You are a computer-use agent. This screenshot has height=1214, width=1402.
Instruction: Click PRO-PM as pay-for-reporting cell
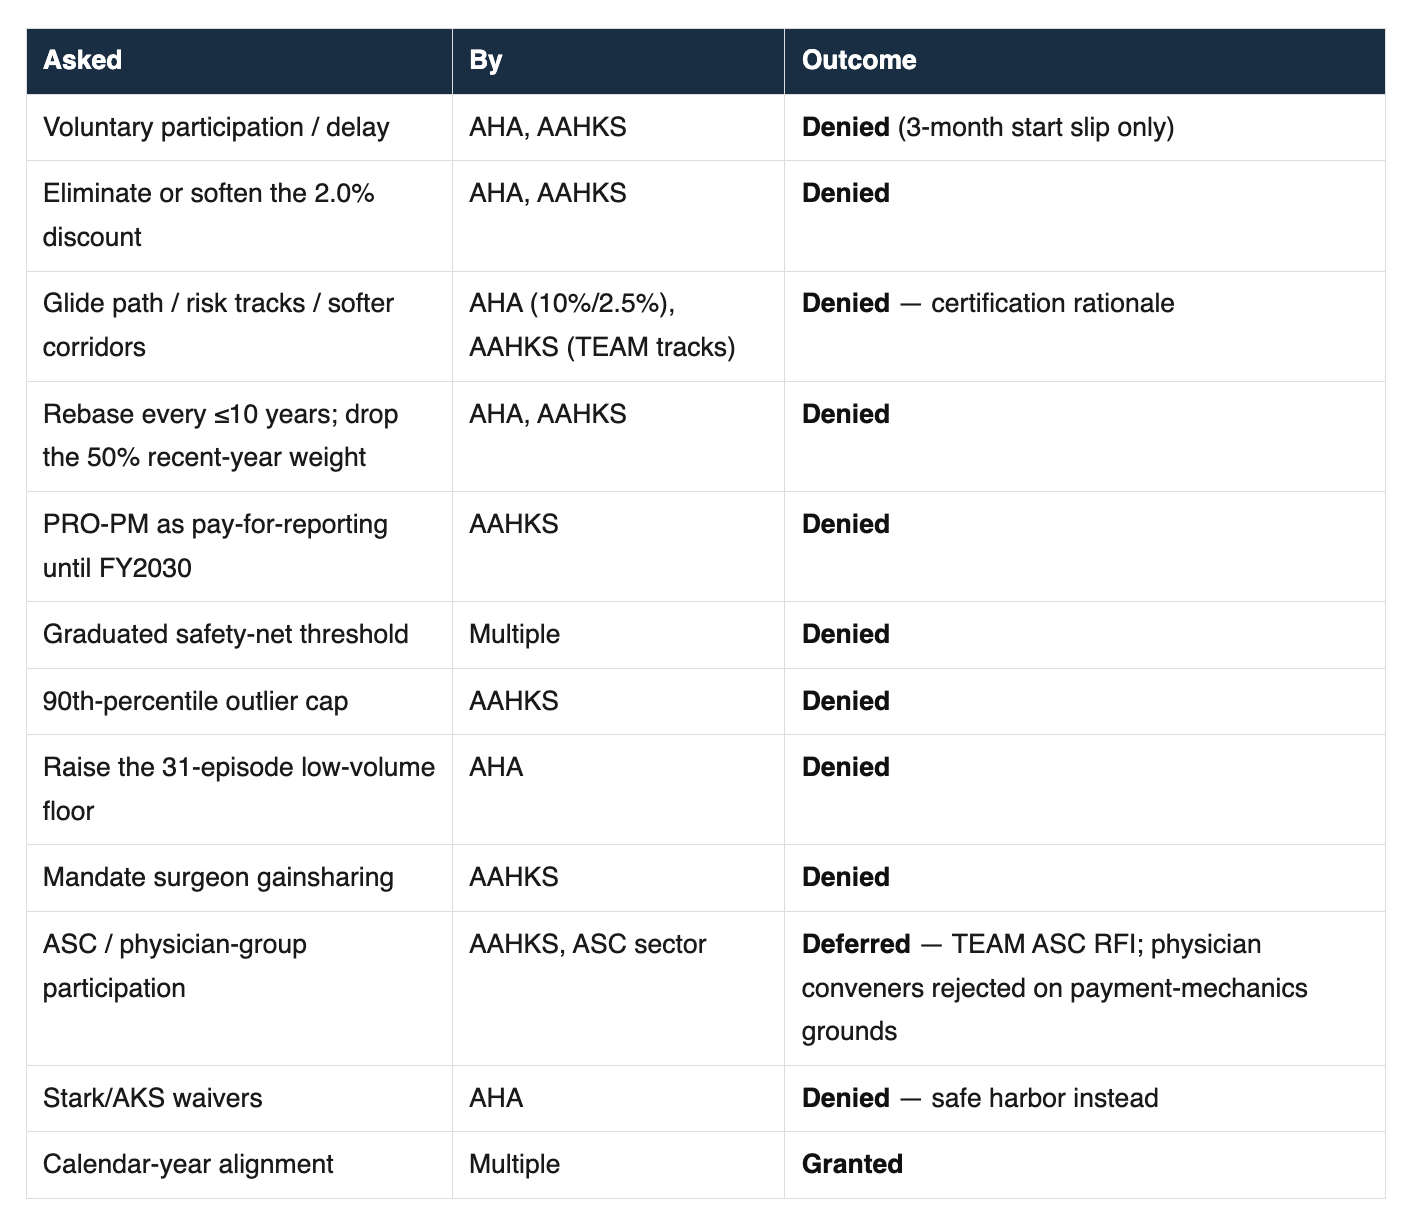pos(239,546)
